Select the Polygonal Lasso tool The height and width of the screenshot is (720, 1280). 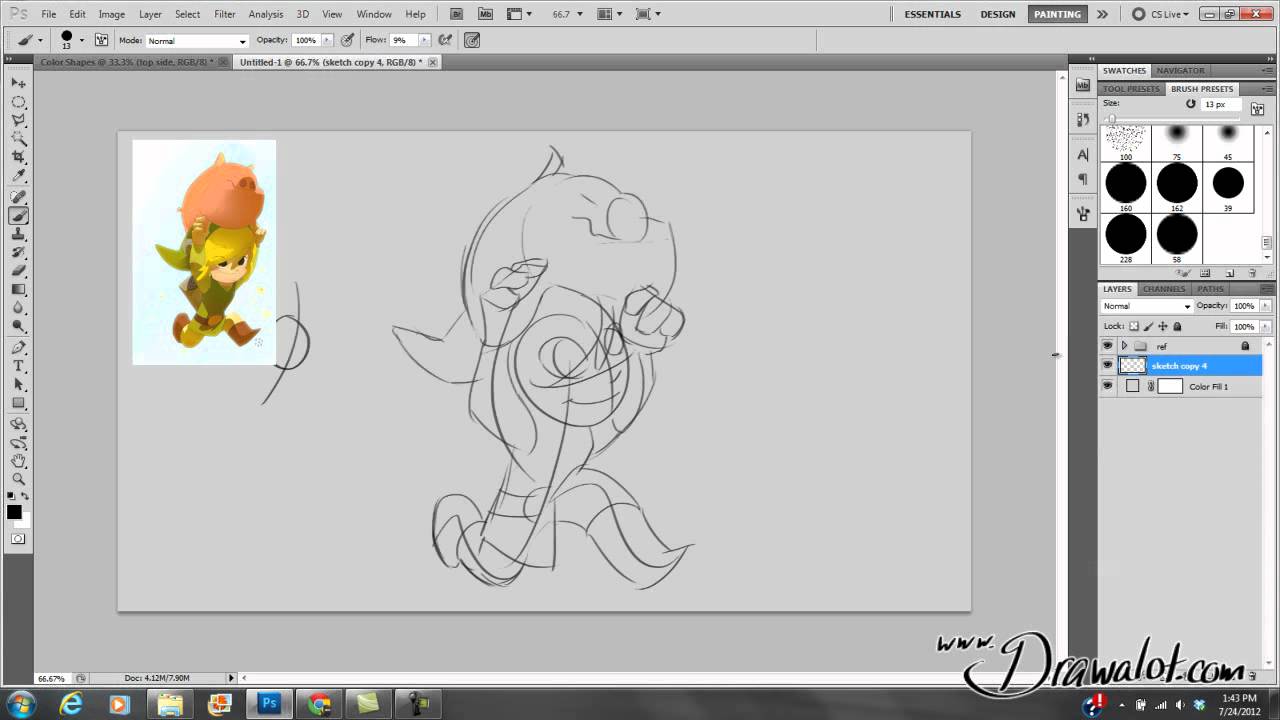[x=18, y=121]
